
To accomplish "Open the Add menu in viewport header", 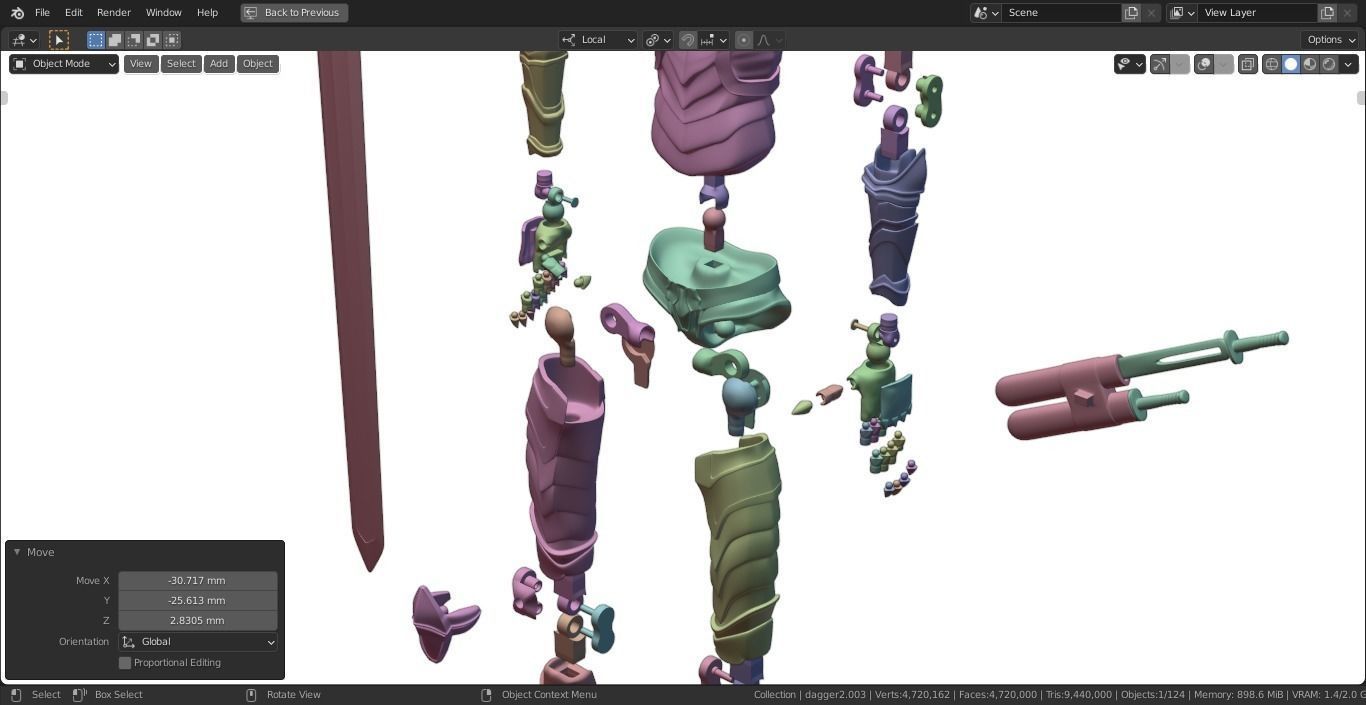I will [219, 64].
